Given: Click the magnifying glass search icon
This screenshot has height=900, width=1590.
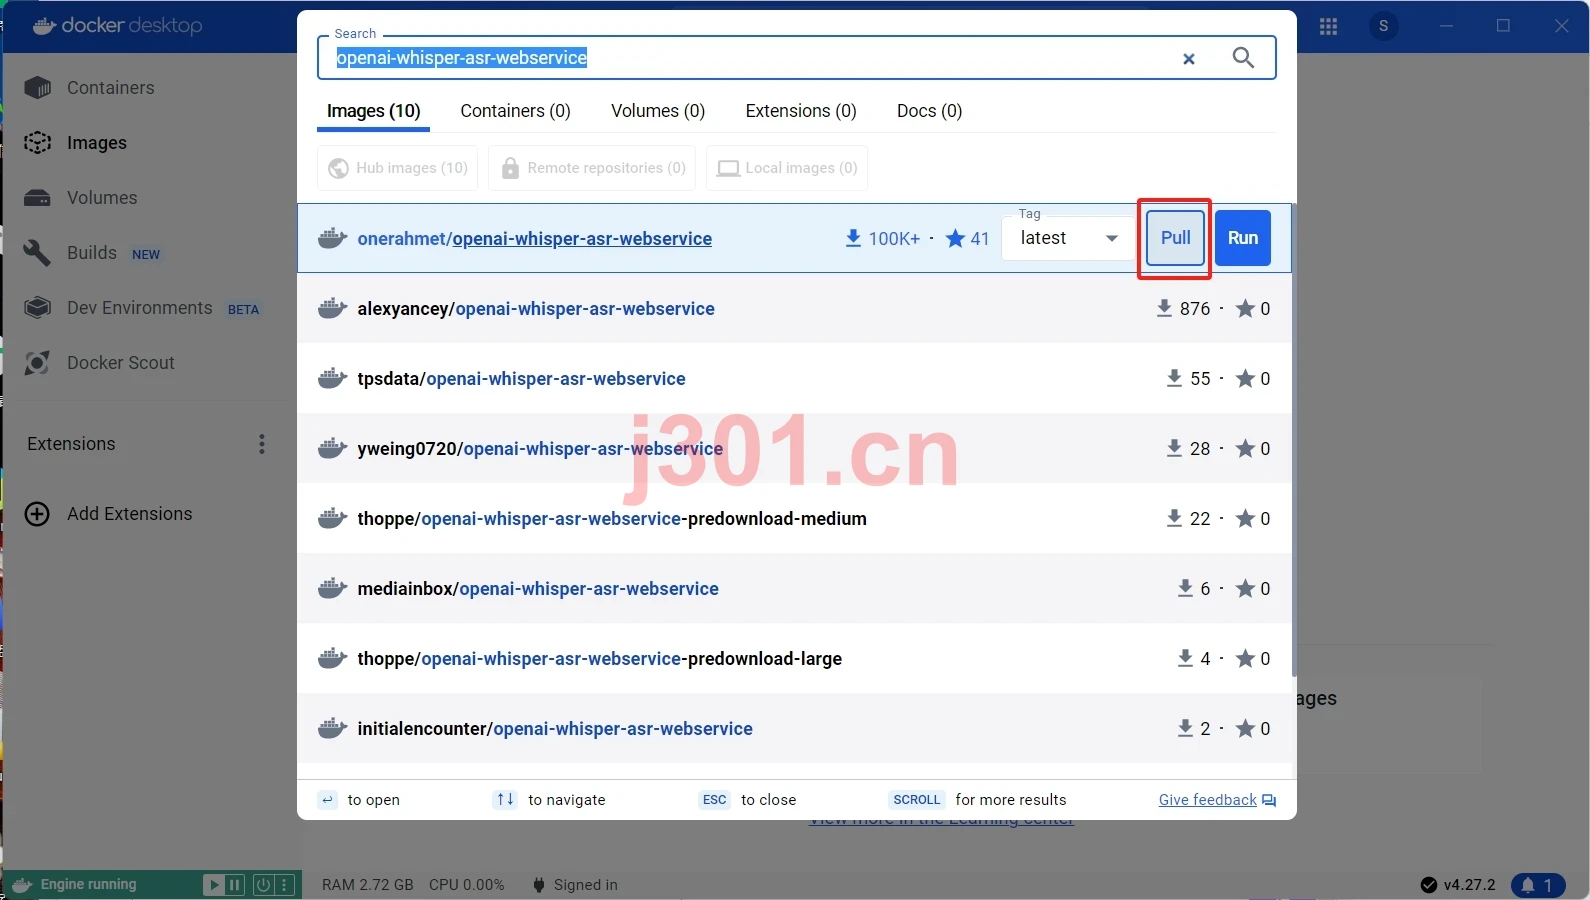Looking at the screenshot, I should [x=1243, y=58].
